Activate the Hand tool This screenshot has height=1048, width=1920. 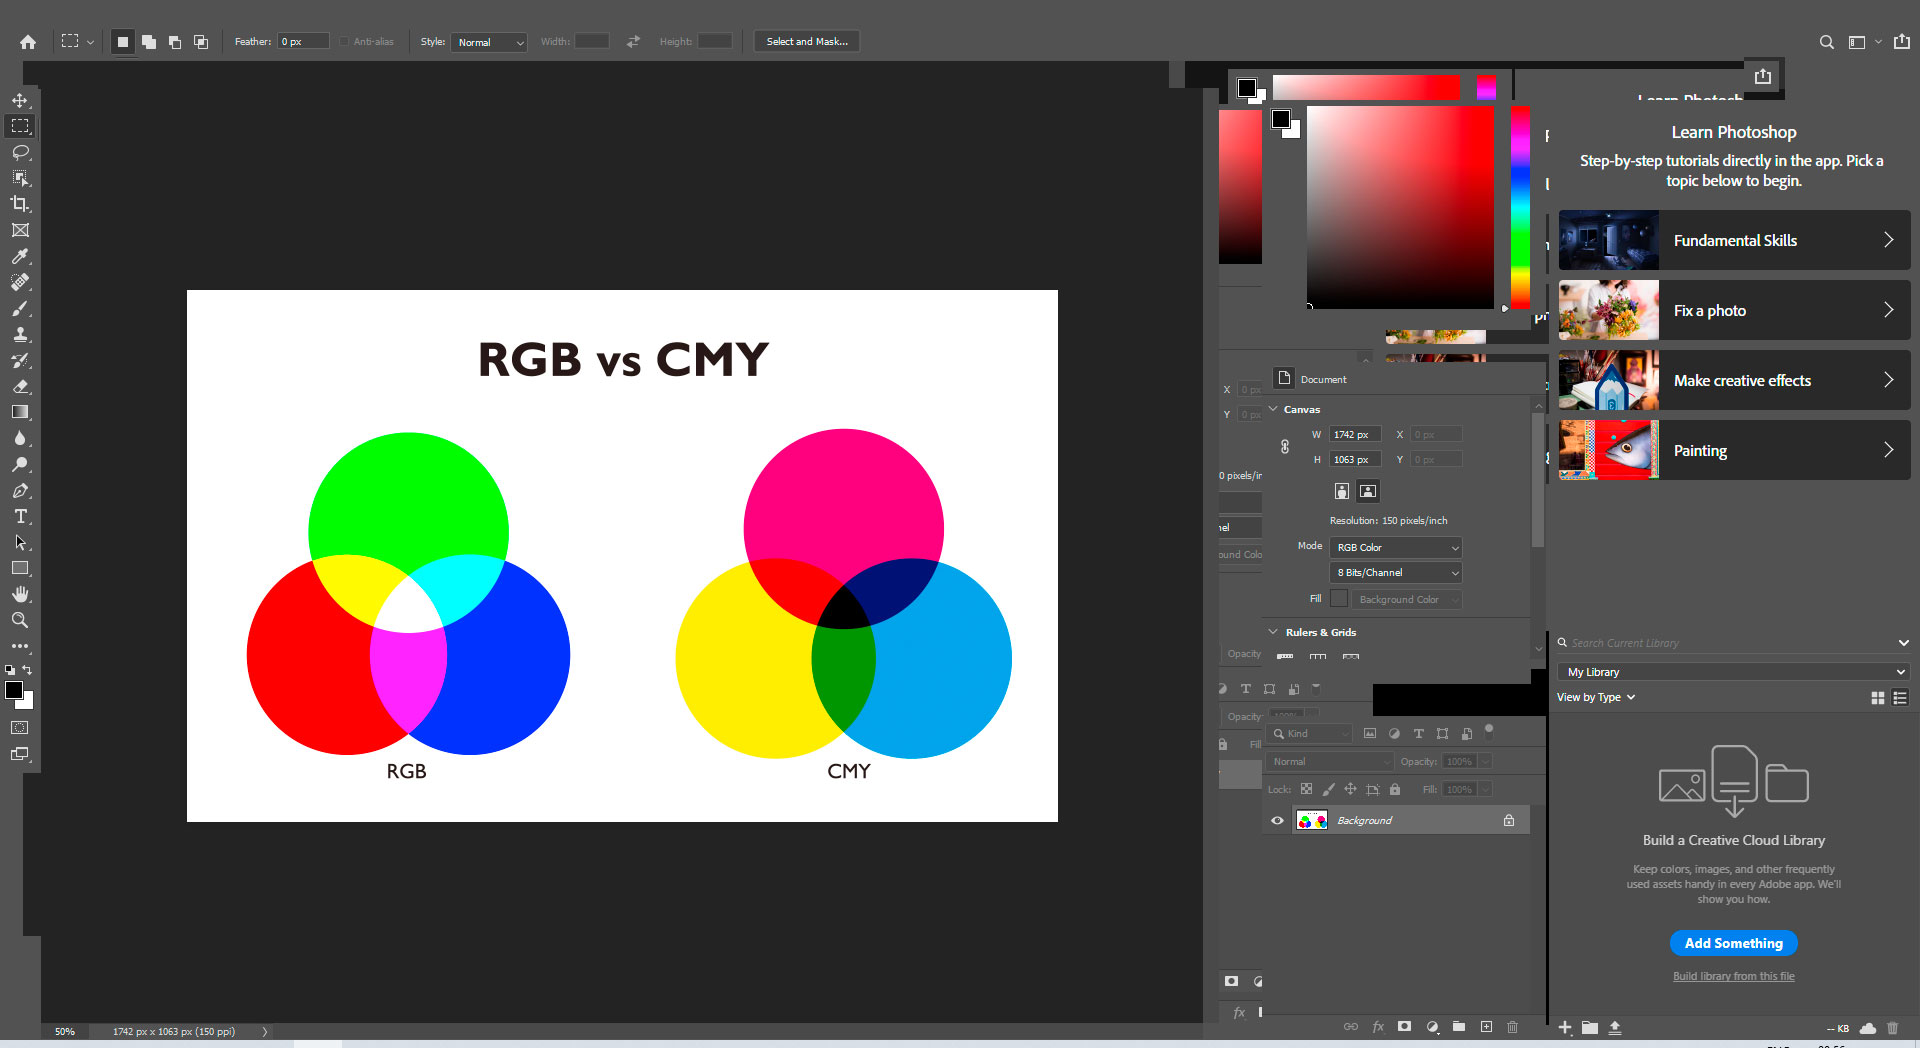click(x=20, y=594)
